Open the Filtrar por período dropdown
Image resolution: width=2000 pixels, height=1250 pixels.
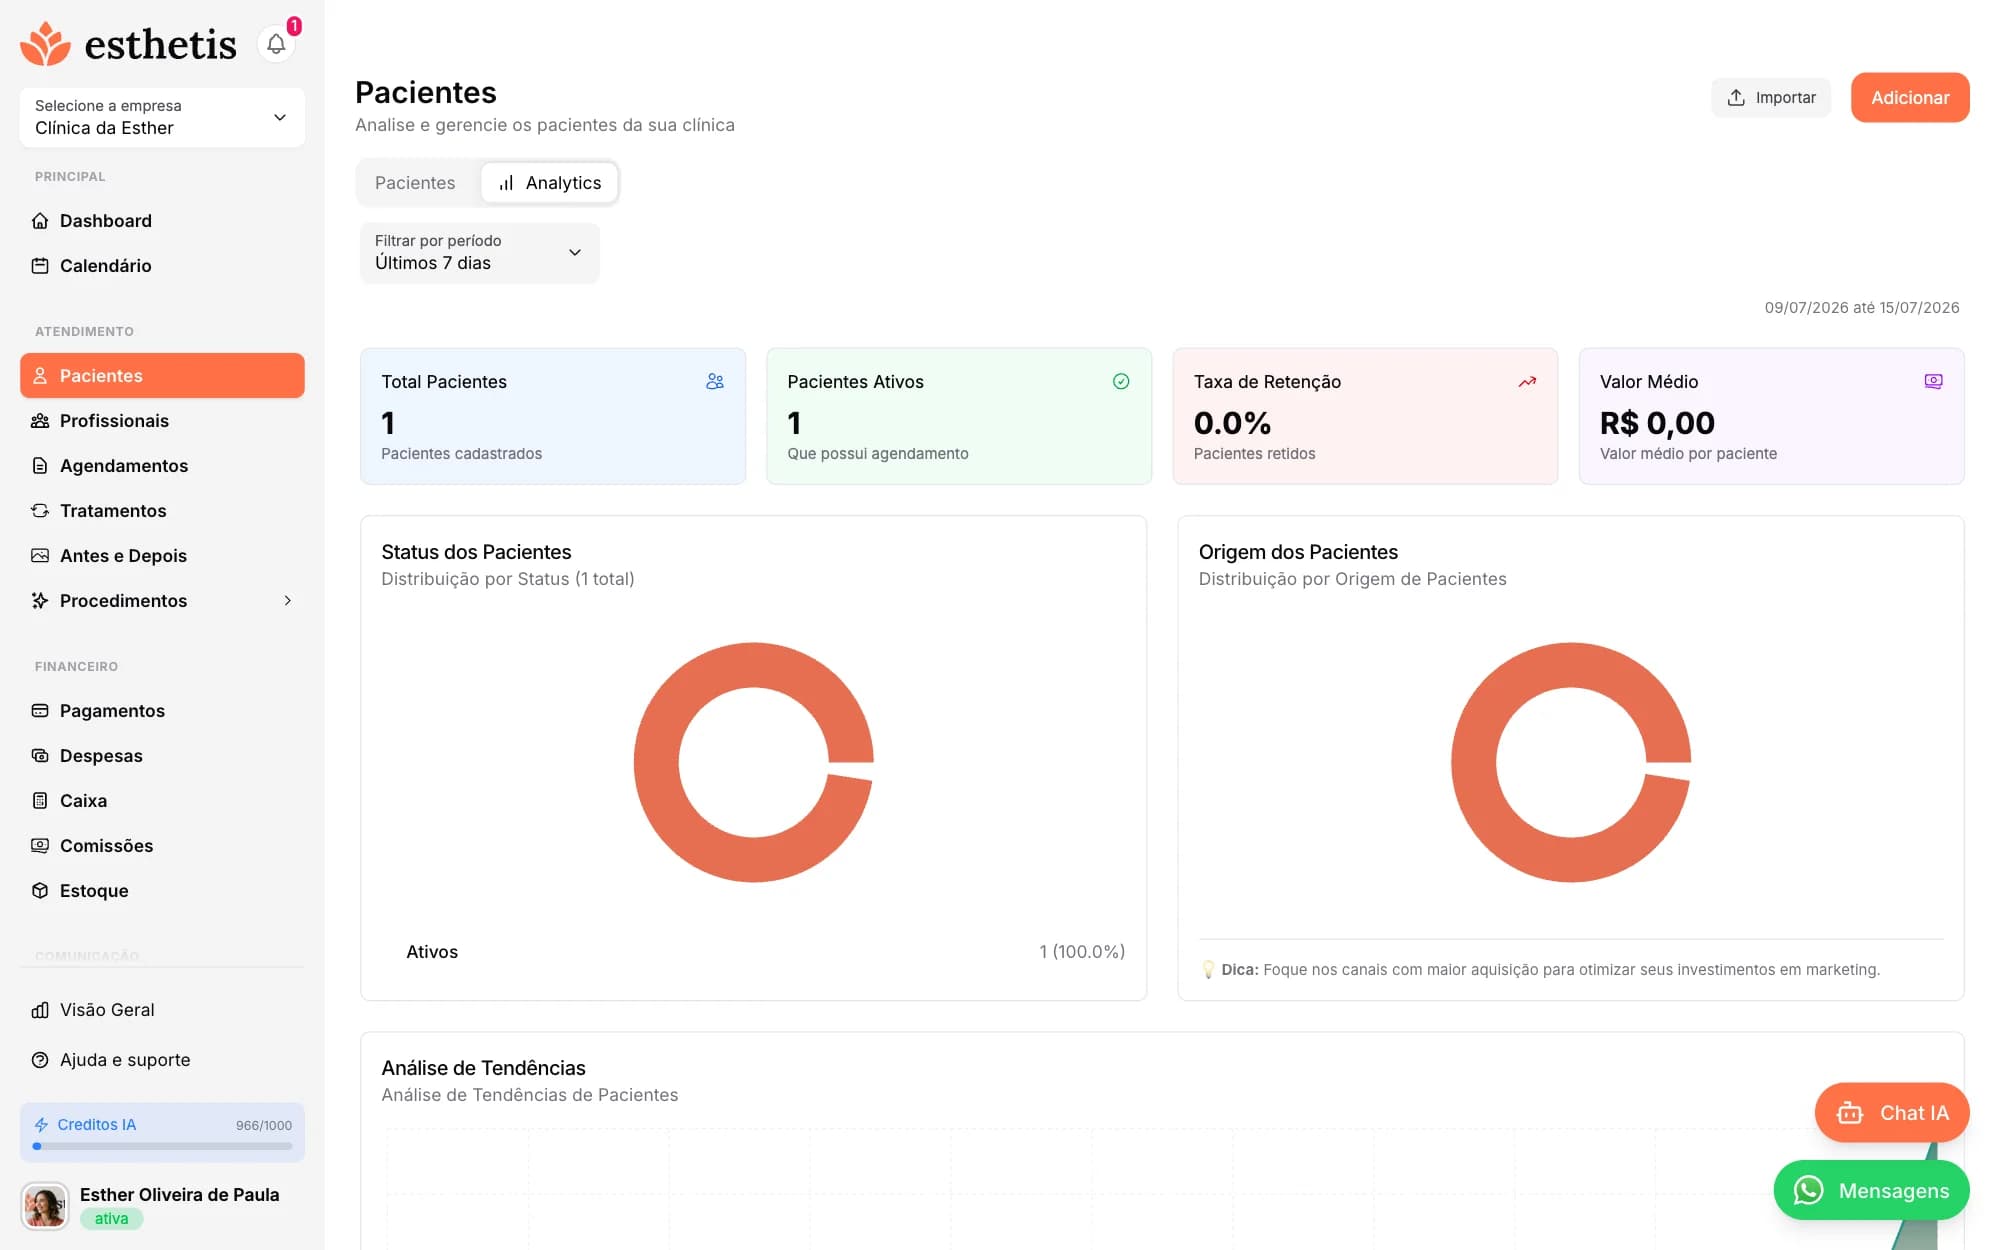pyautogui.click(x=480, y=253)
